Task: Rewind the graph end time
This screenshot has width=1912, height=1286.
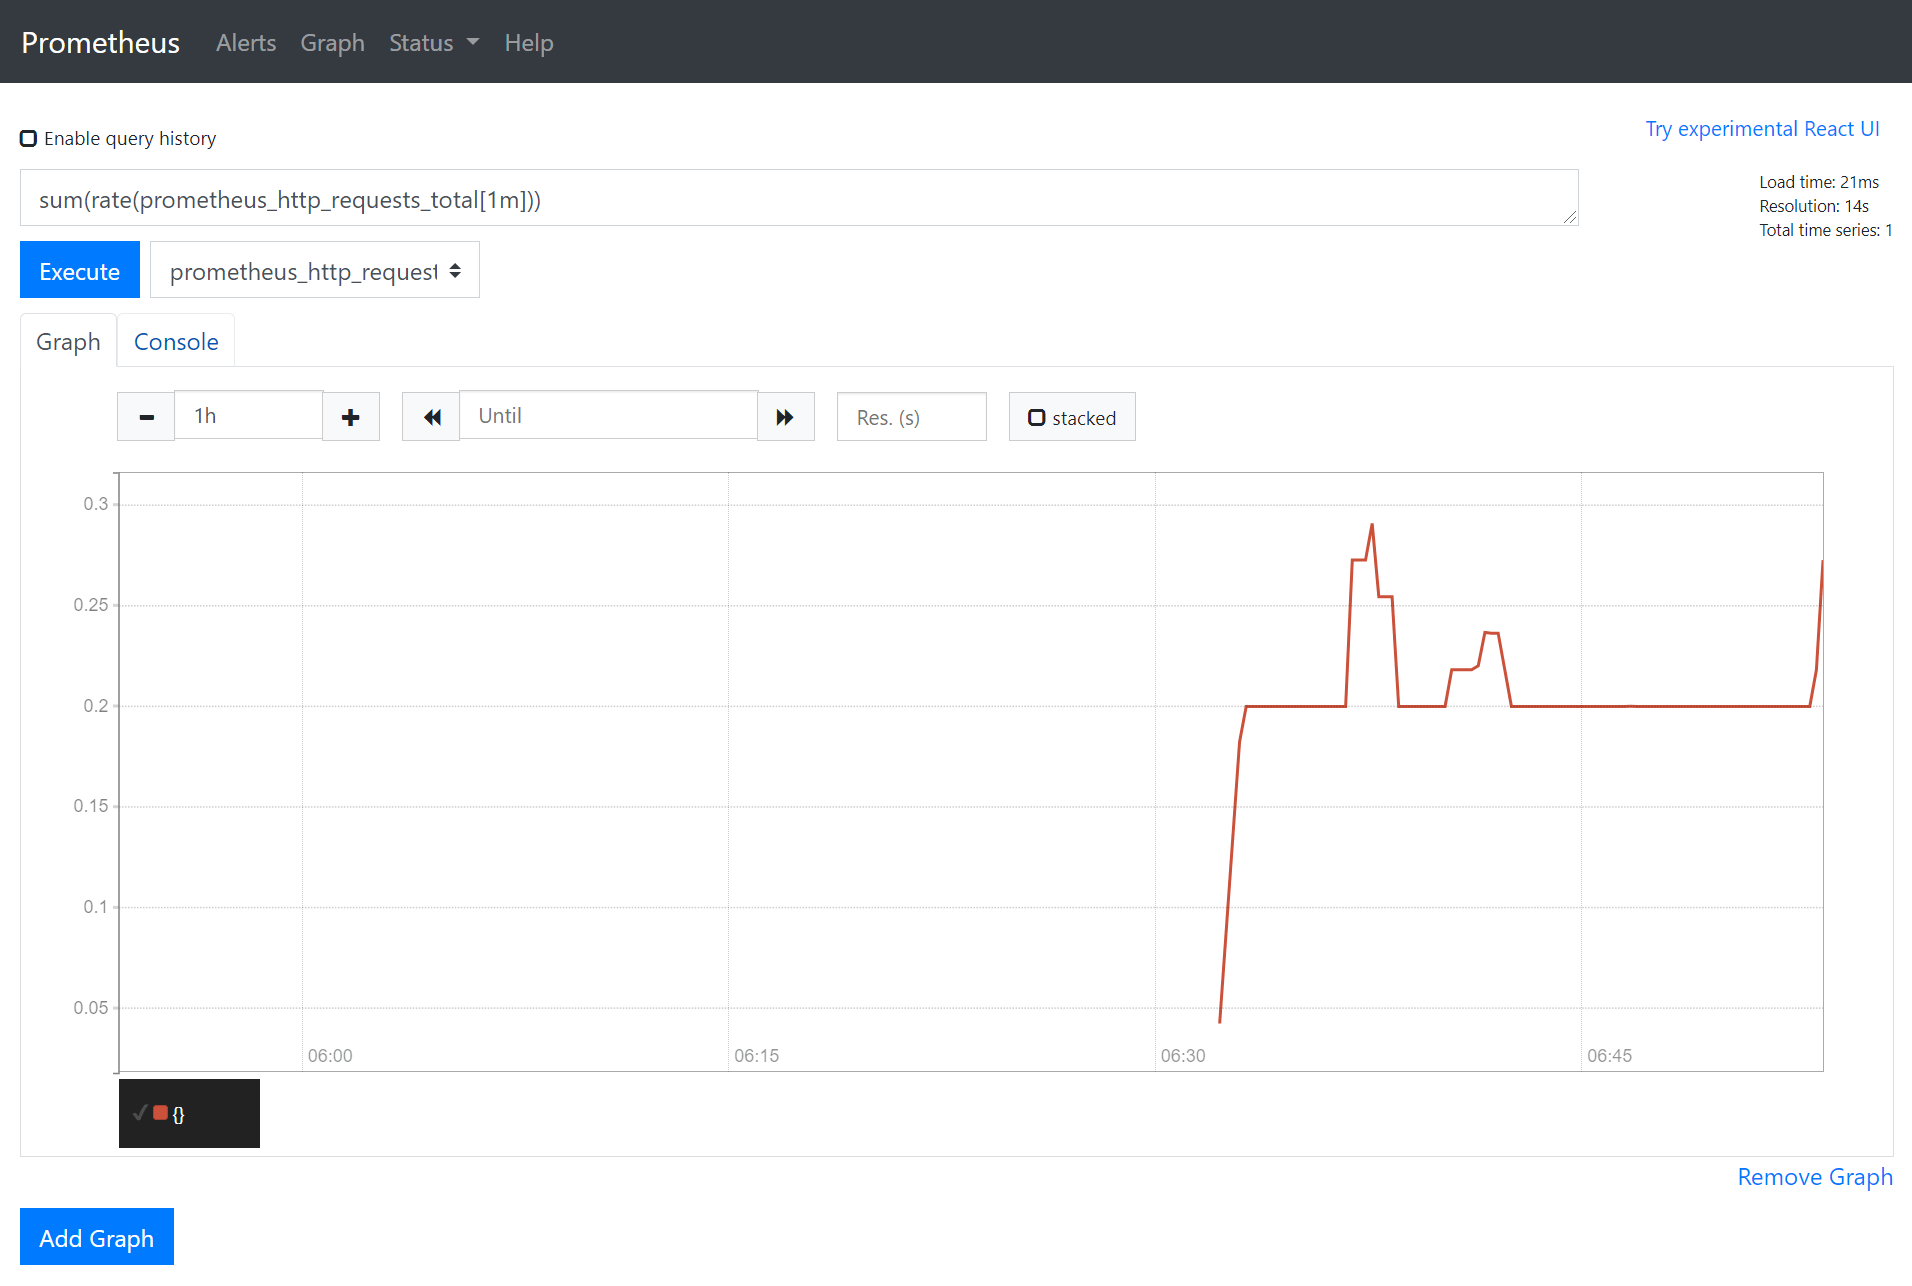Action: (431, 417)
